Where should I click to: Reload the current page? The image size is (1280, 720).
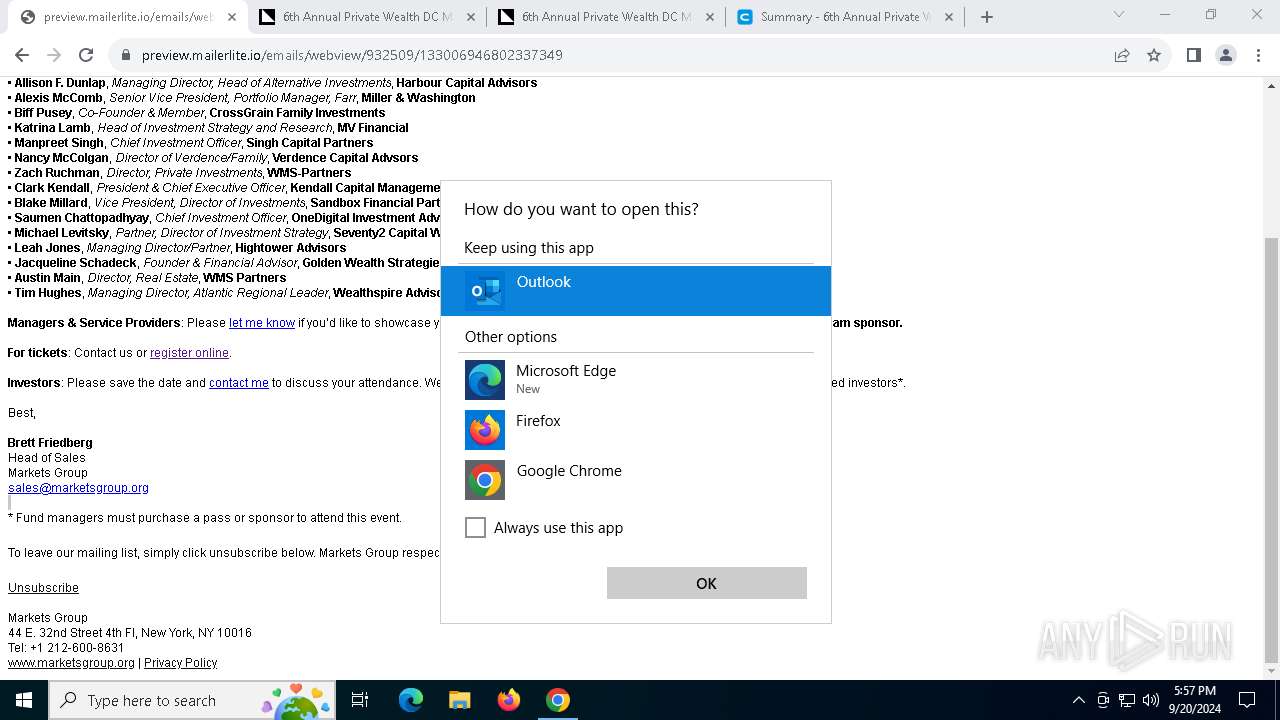point(86,55)
